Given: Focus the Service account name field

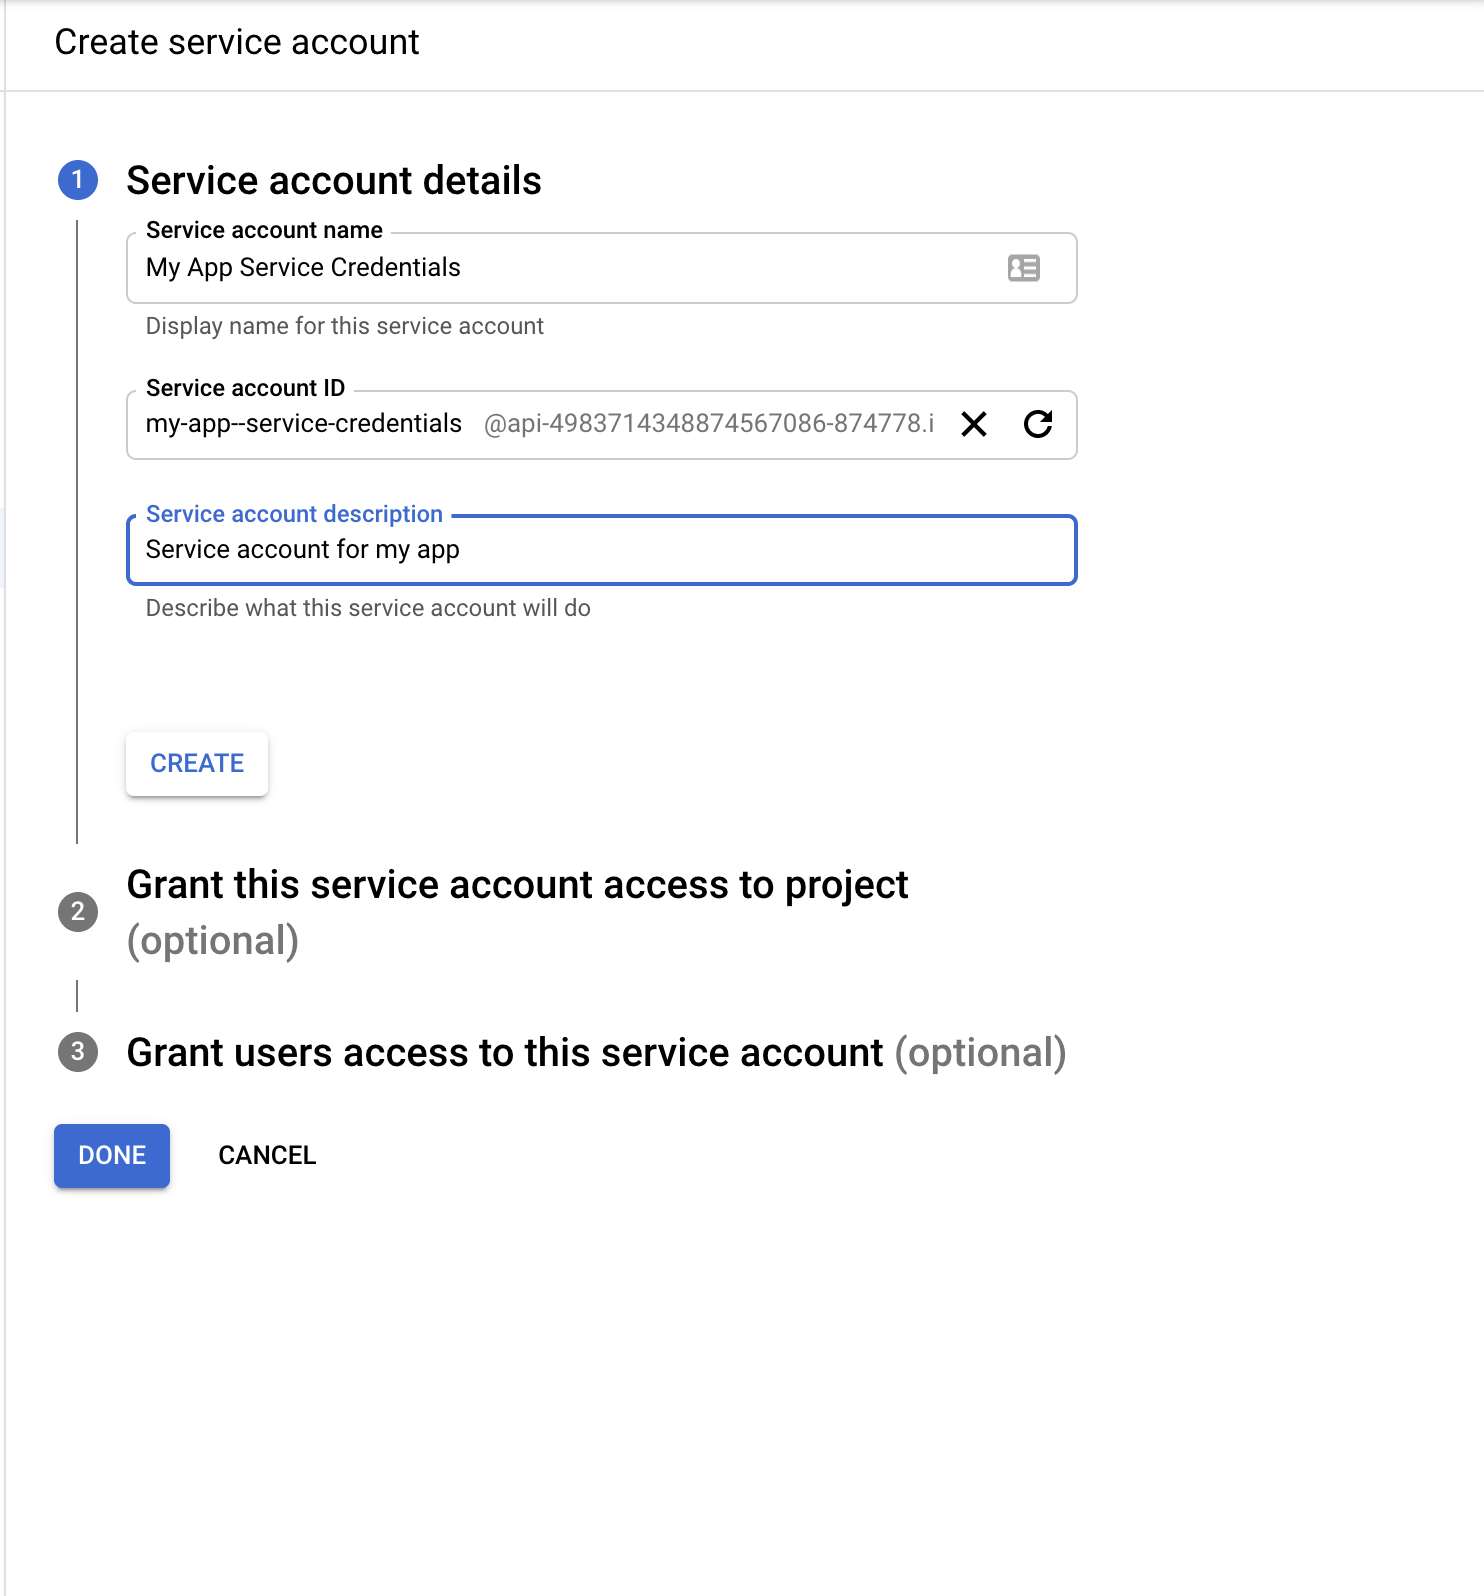Looking at the screenshot, I should click(560, 268).
